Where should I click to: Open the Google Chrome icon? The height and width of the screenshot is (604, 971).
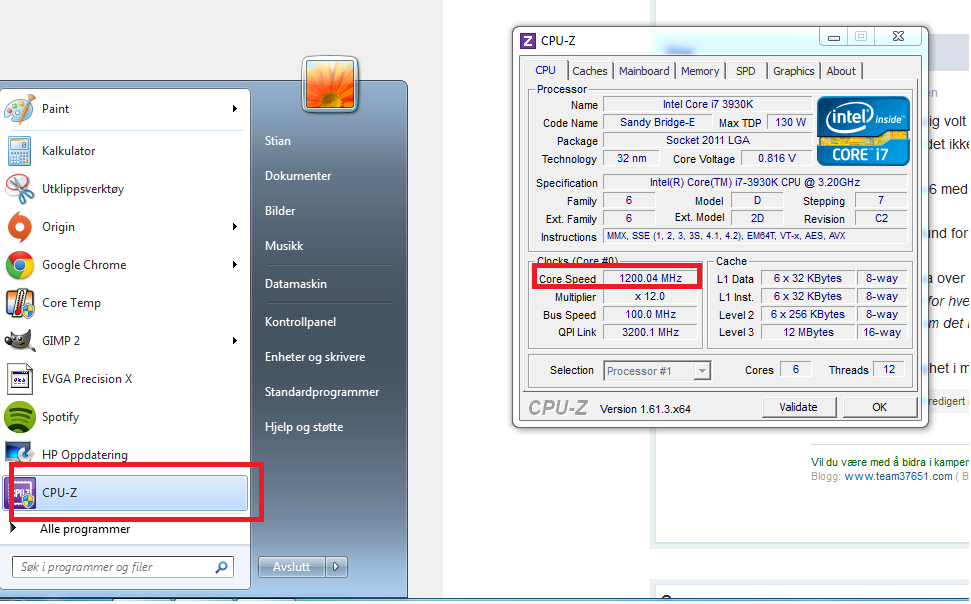click(20, 265)
